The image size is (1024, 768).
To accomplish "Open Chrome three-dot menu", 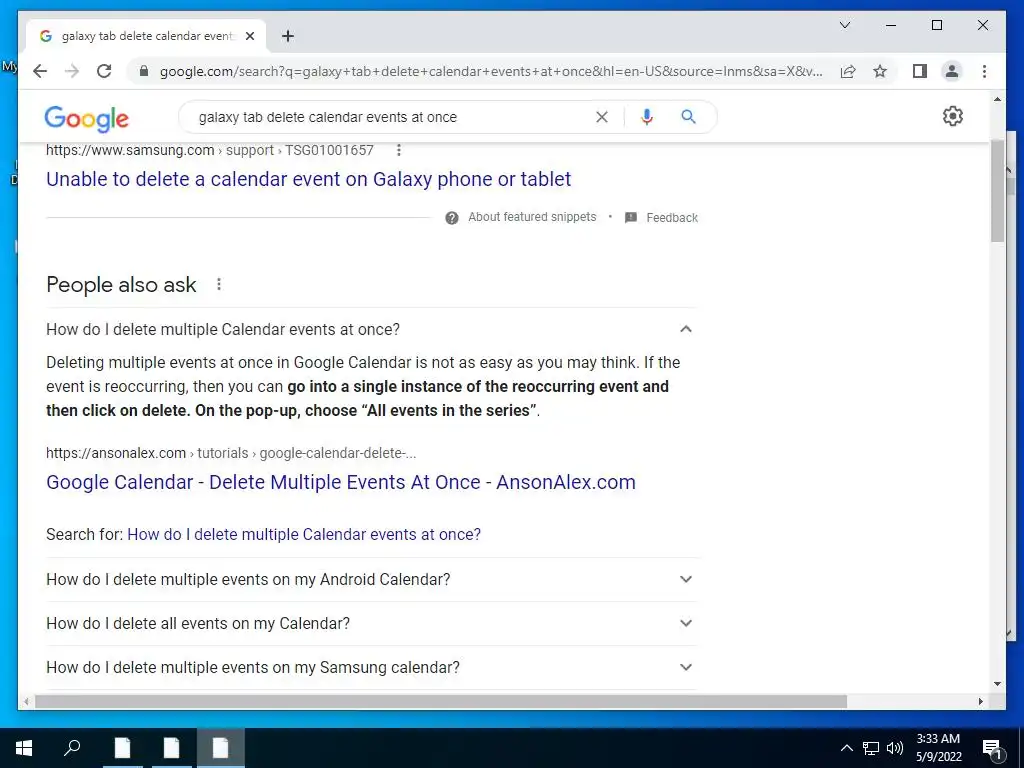I will coord(984,71).
